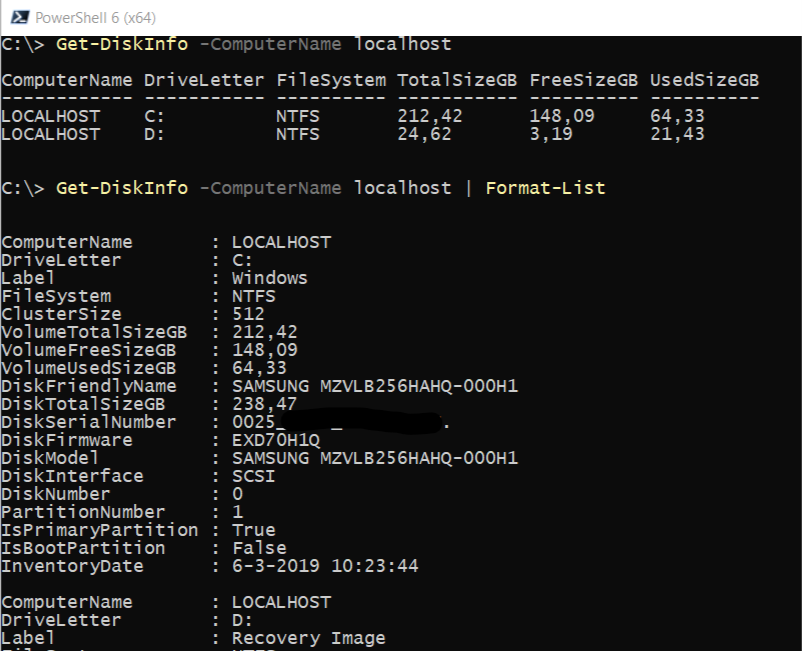
Task: Click the 3,19 free size value
Action: pyautogui.click(x=551, y=134)
